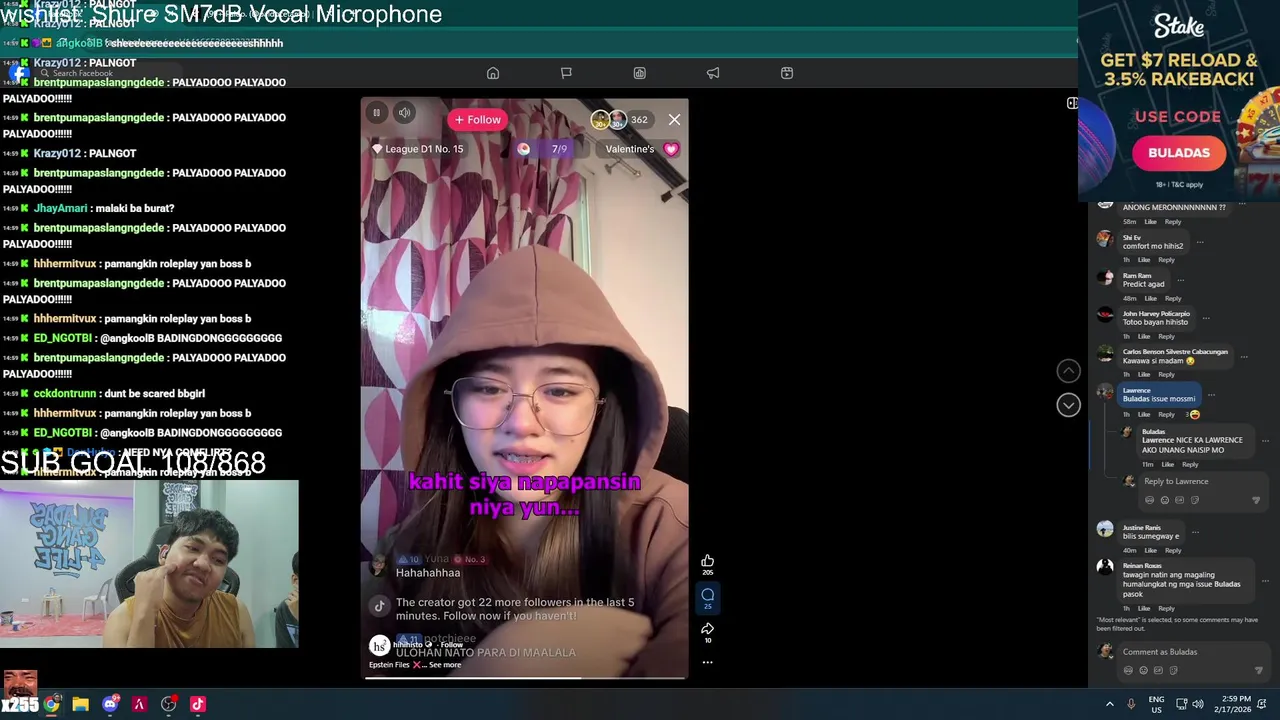Show hidden system tray icons

(1109, 704)
